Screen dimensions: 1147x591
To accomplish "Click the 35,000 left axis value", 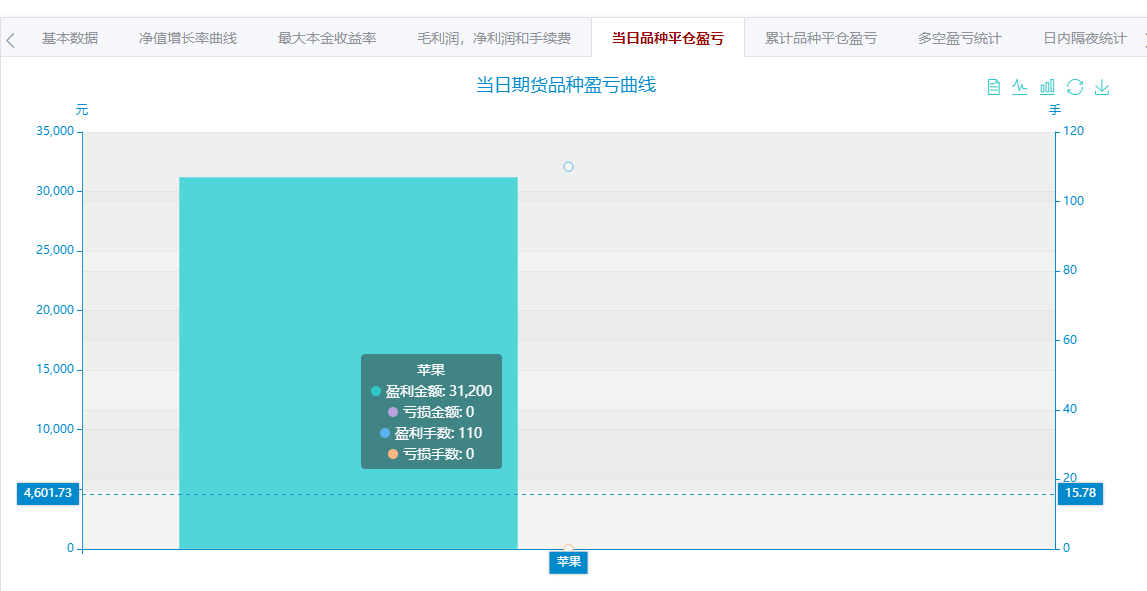I will [55, 132].
